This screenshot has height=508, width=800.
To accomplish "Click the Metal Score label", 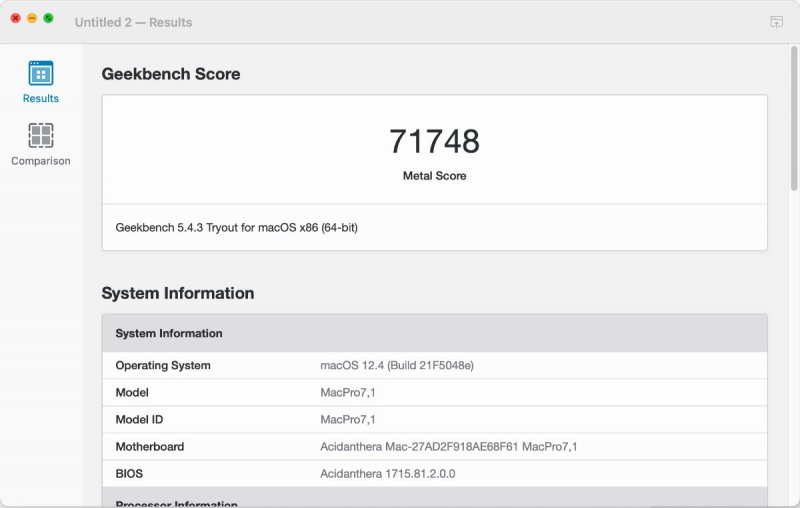I will point(434,176).
